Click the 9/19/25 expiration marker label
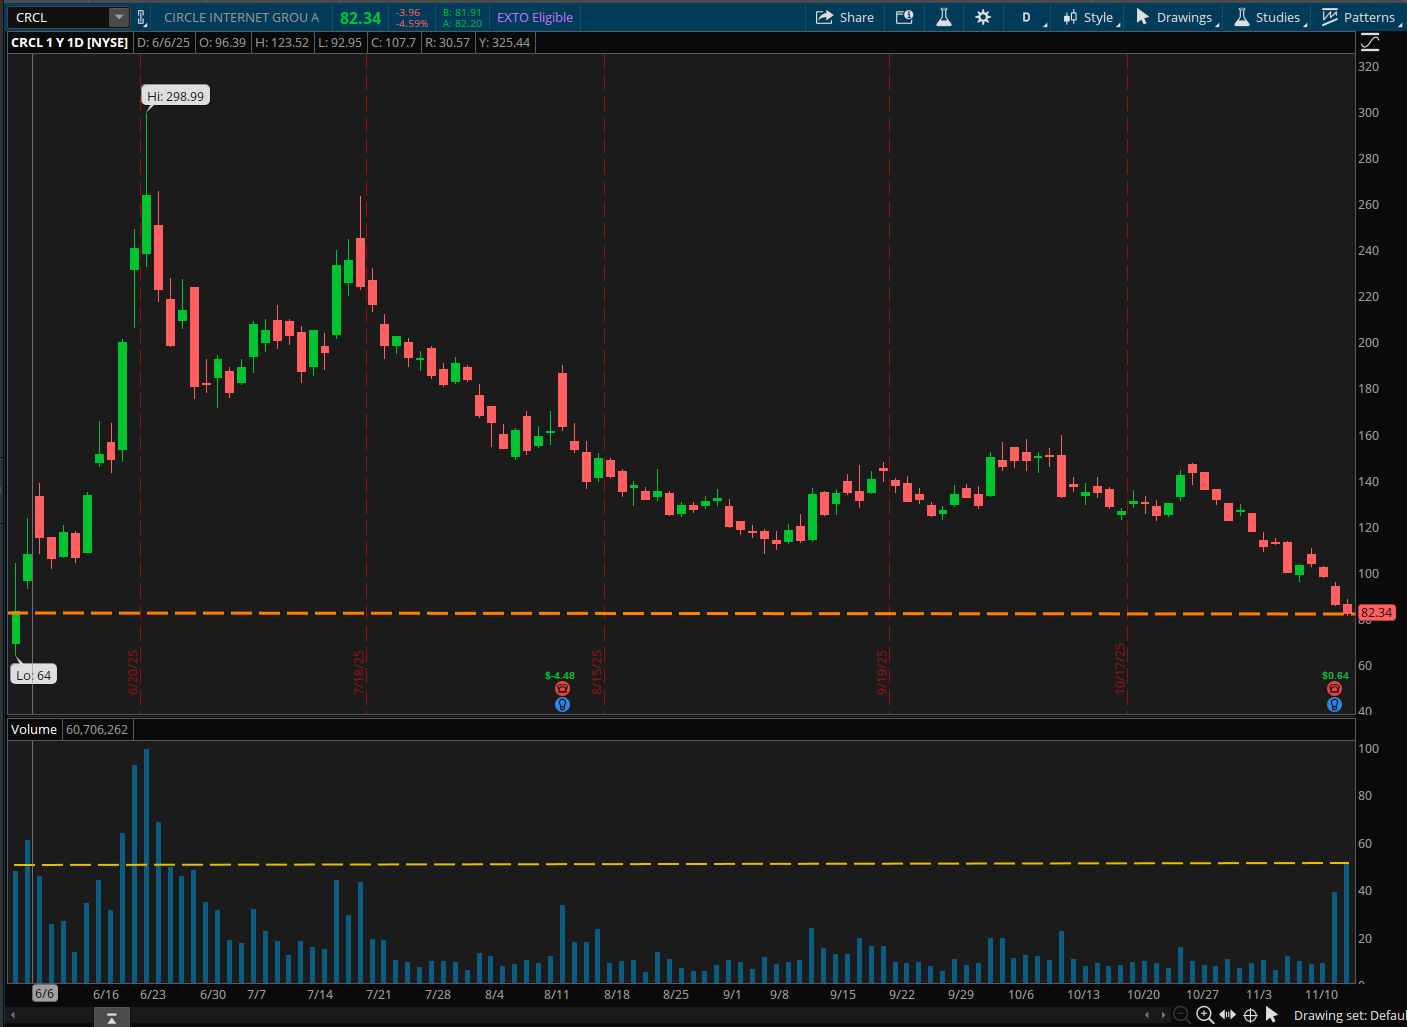1407x1027 pixels. point(882,672)
